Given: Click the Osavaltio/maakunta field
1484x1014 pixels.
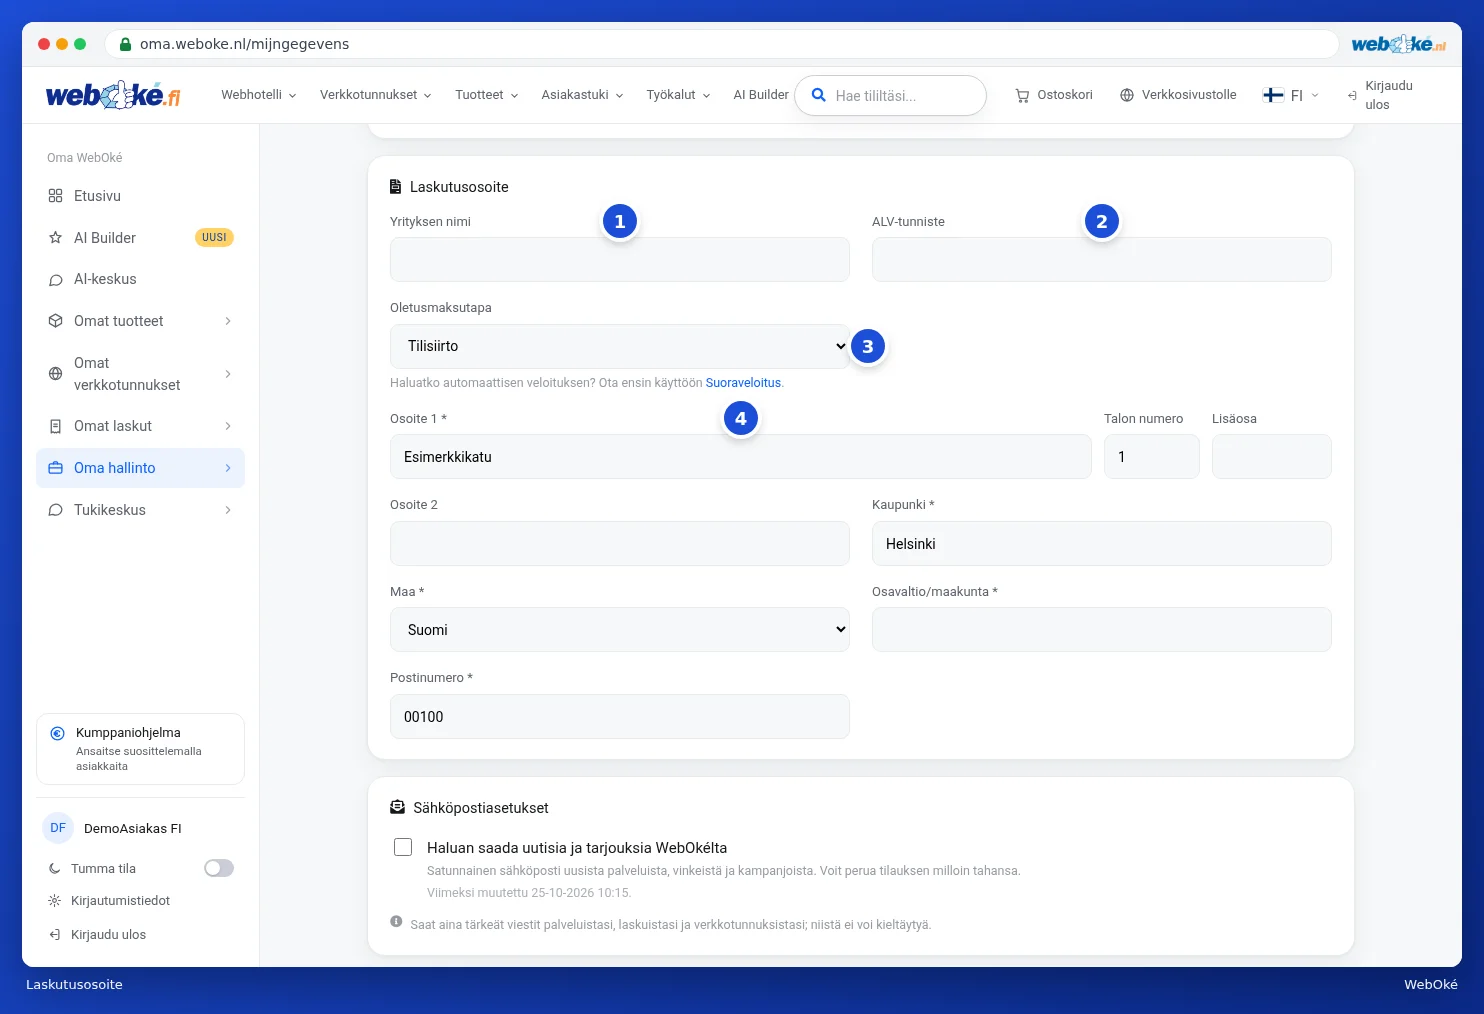Looking at the screenshot, I should tap(1102, 630).
